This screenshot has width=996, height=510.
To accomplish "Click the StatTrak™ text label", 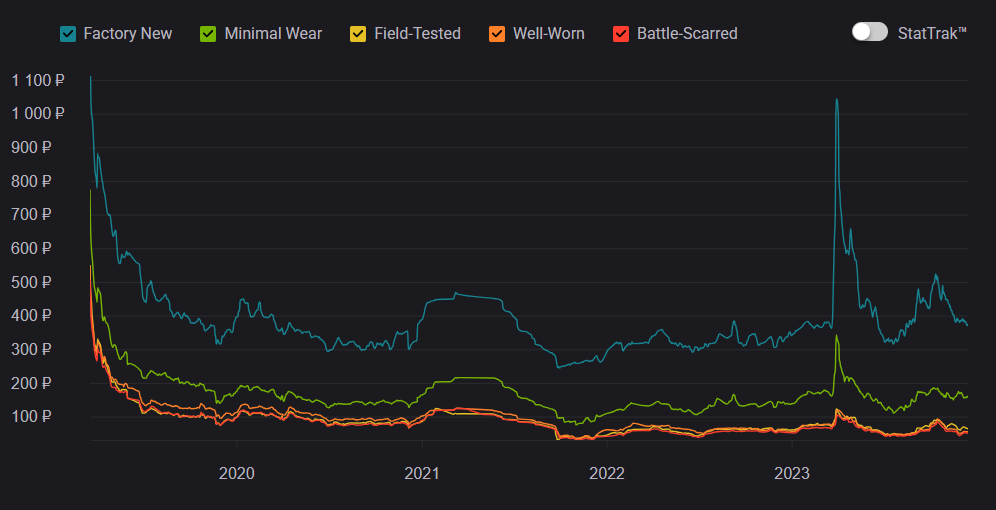I will pyautogui.click(x=932, y=33).
